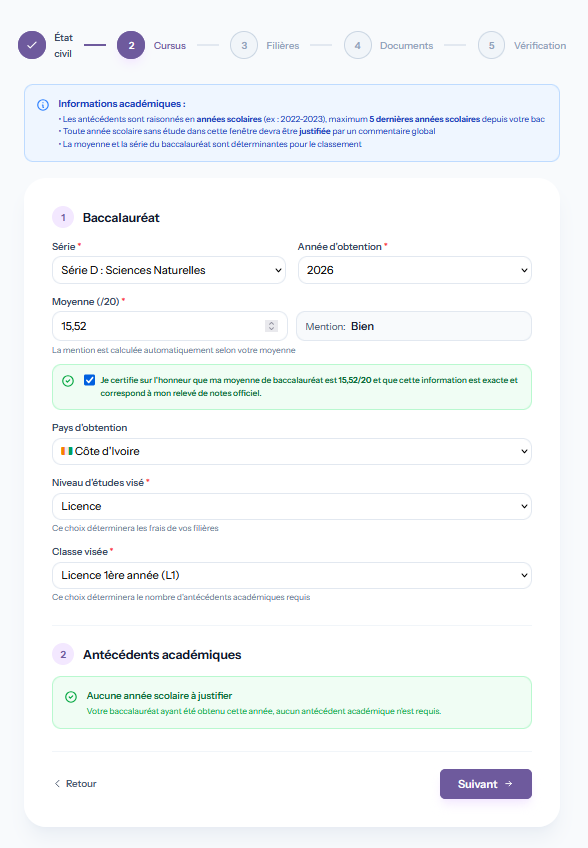
Task: Uncheck the honor certification checkbox
Action: (x=90, y=380)
